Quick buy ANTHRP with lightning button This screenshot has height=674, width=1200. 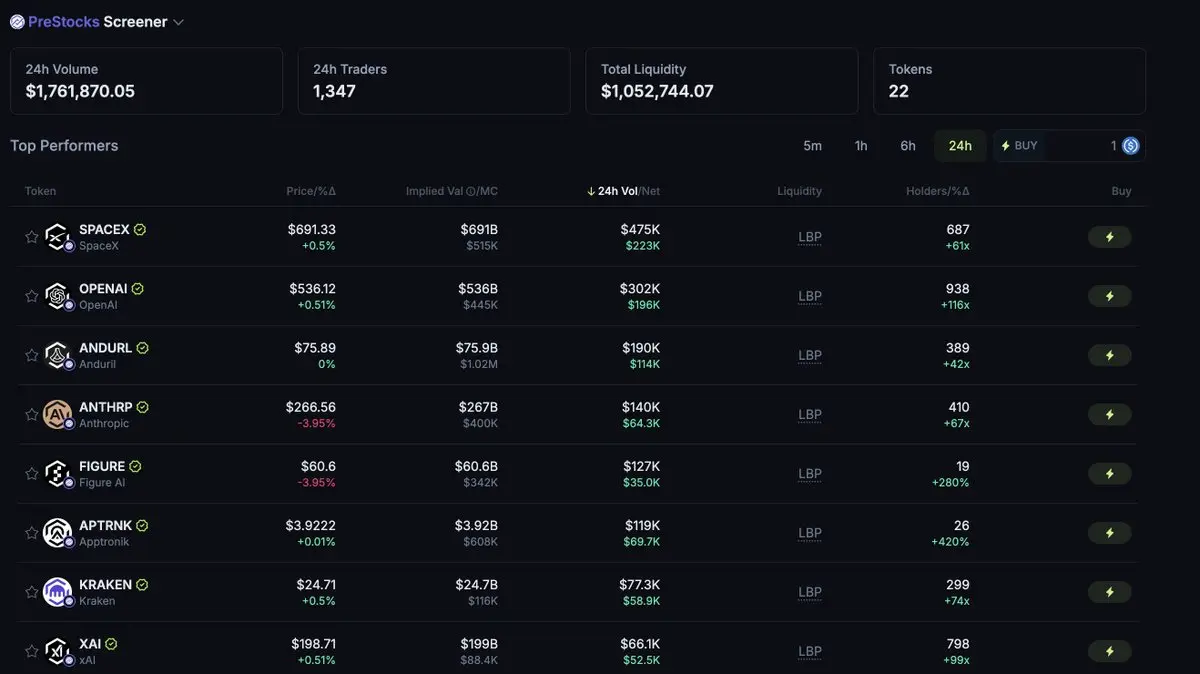1109,414
